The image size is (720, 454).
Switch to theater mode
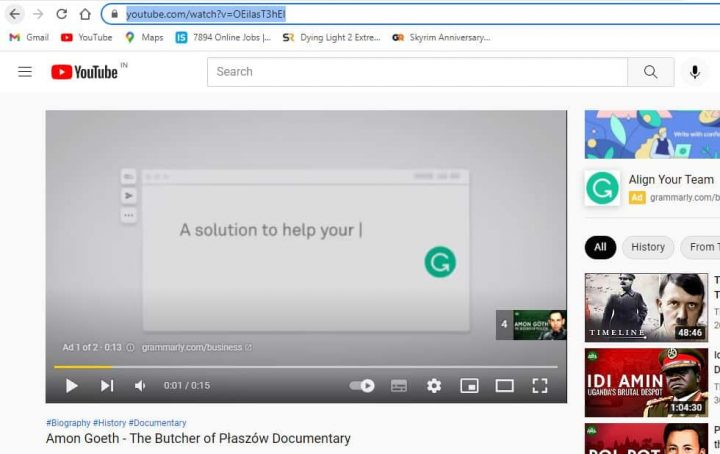pos(505,386)
